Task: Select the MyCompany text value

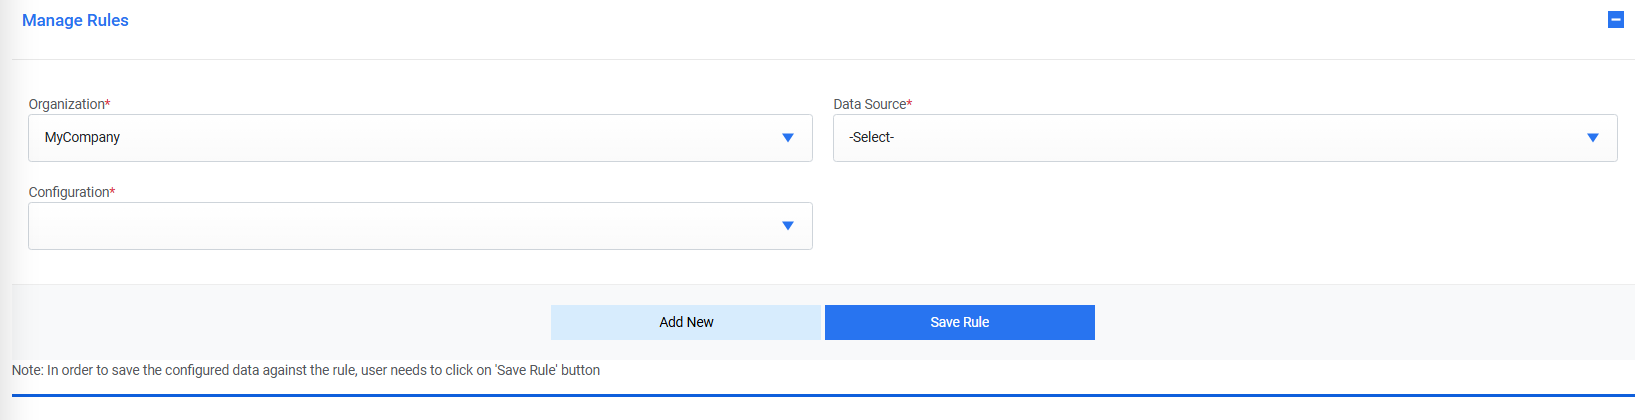Action: click(x=82, y=138)
